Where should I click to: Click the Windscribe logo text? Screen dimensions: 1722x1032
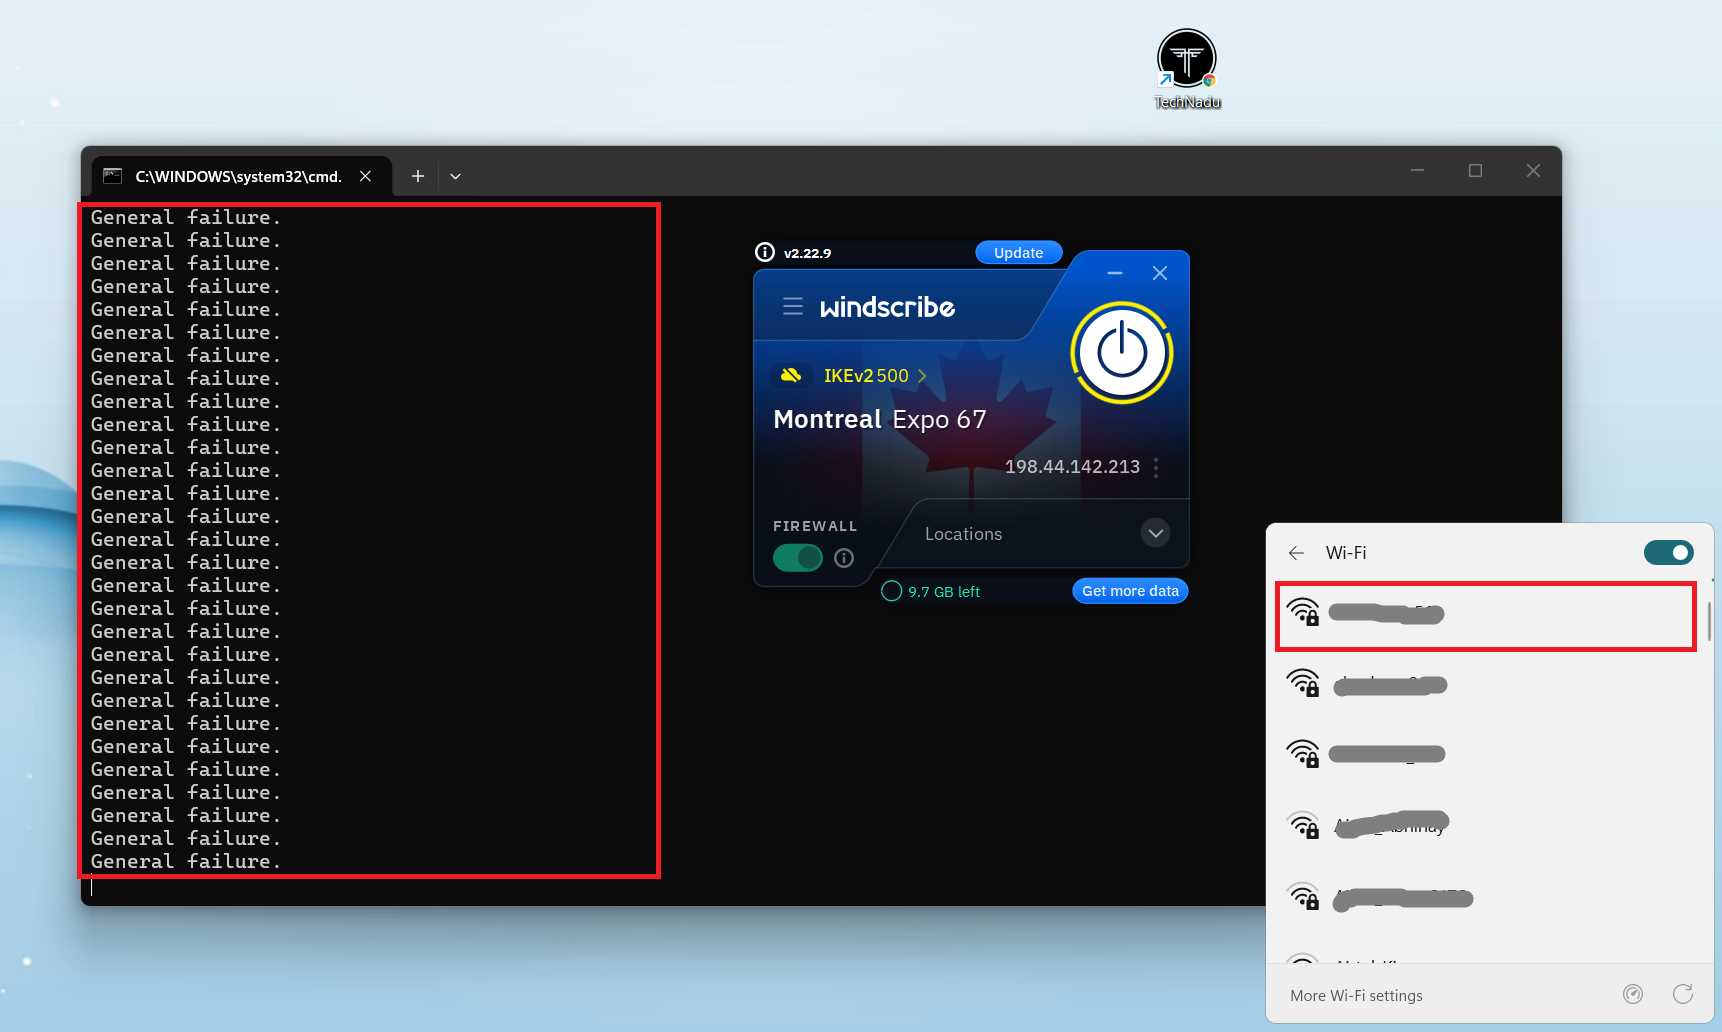pyautogui.click(x=887, y=307)
